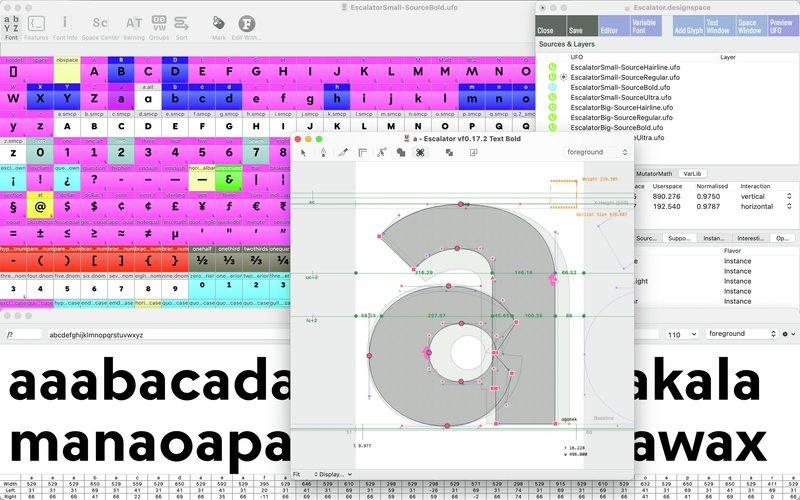Switch to the MutatorMath tab
Screen dimensions: 800x500
[x=659, y=173]
